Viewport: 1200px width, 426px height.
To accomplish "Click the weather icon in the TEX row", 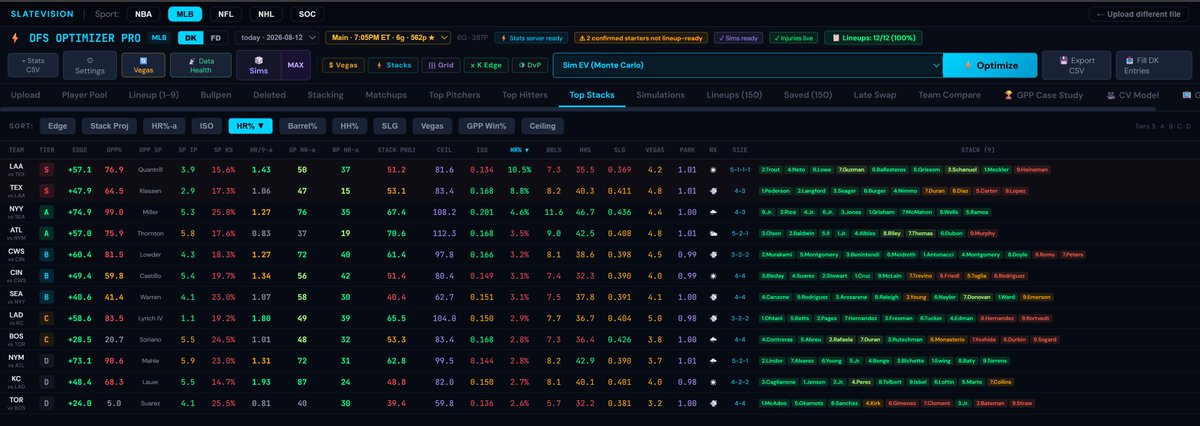I will pos(713,189).
